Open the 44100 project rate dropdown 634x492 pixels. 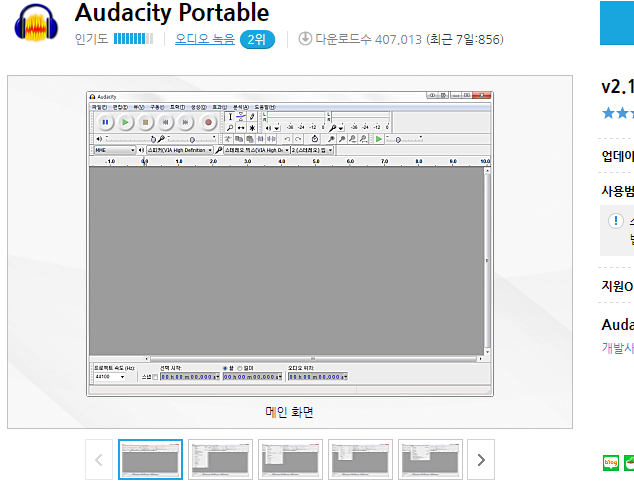[x=110, y=377]
